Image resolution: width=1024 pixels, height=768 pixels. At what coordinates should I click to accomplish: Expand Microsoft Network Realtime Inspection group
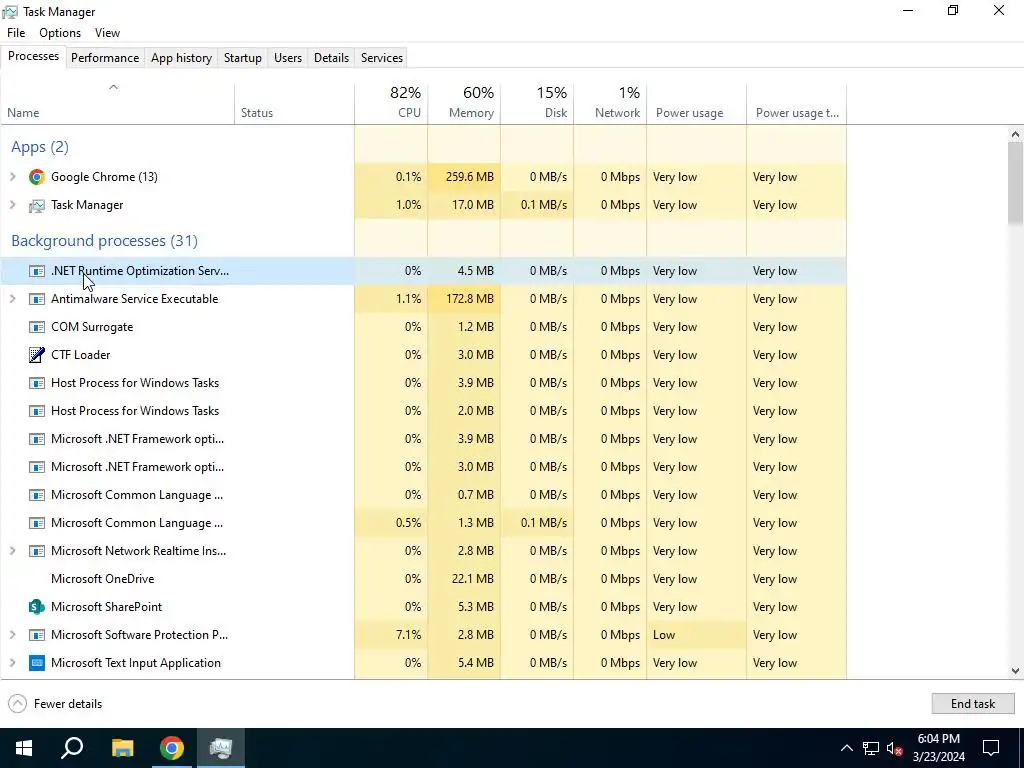coord(12,551)
